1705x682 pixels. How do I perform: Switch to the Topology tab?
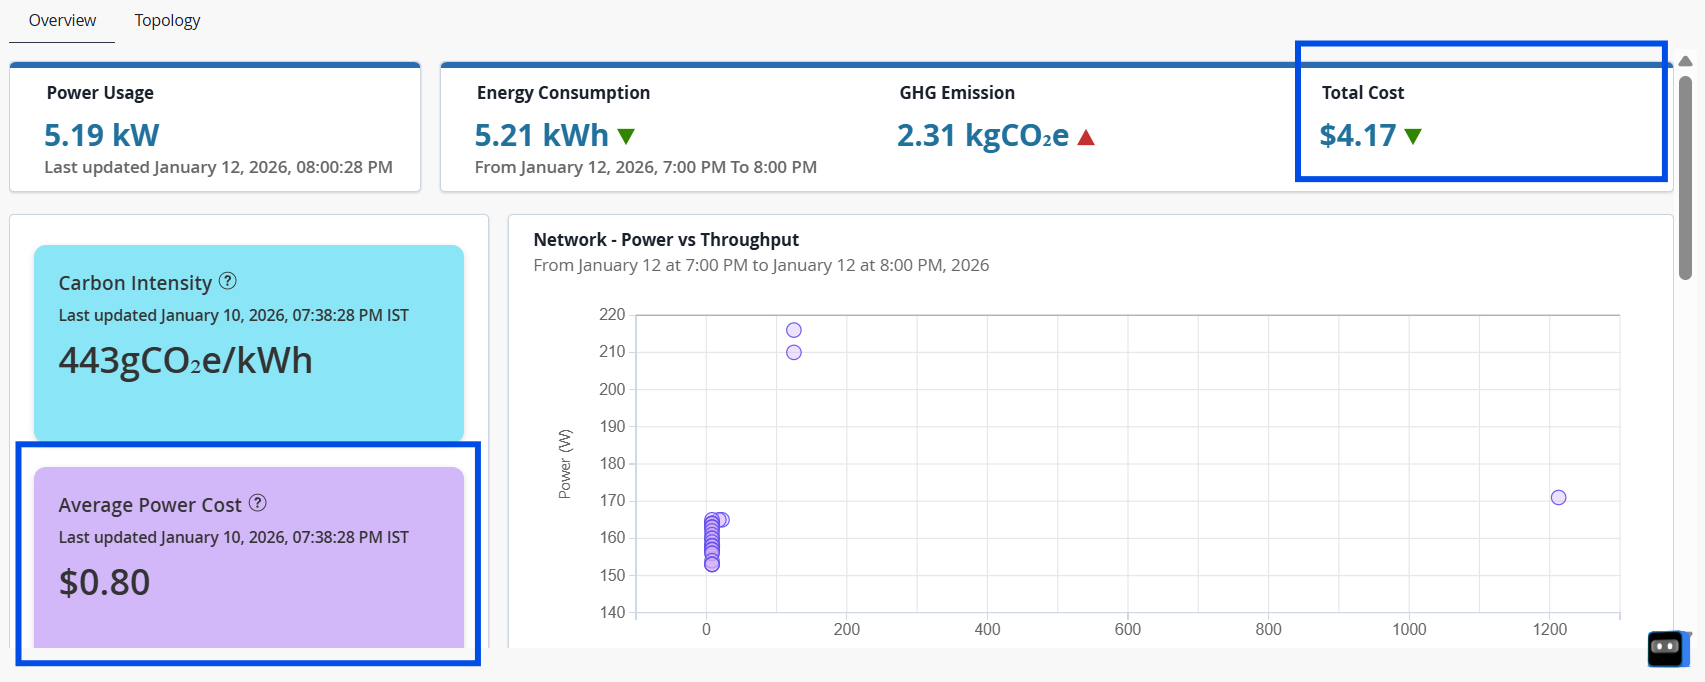coord(167,20)
